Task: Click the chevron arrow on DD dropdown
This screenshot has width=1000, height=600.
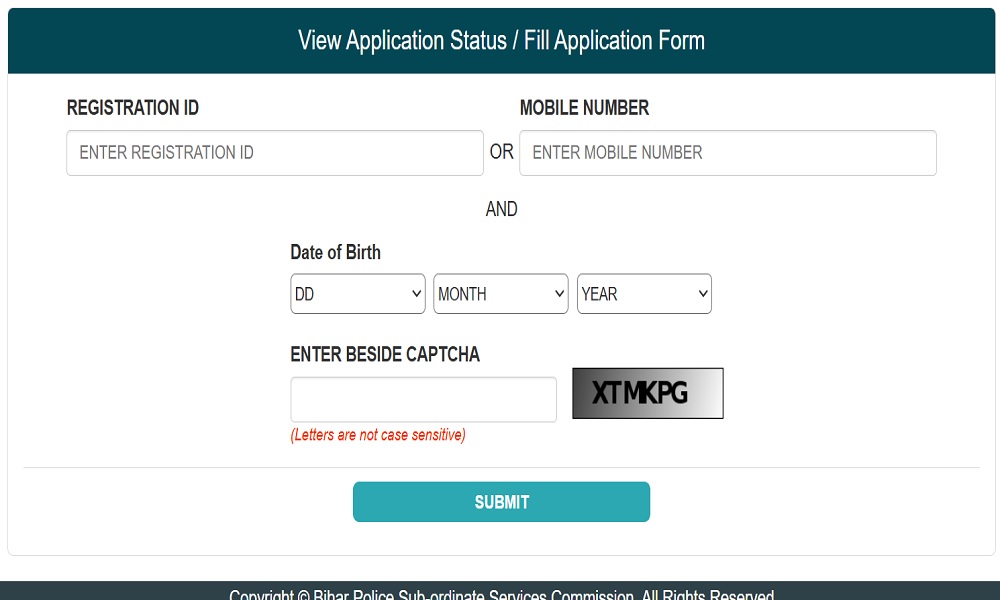Action: (x=416, y=294)
